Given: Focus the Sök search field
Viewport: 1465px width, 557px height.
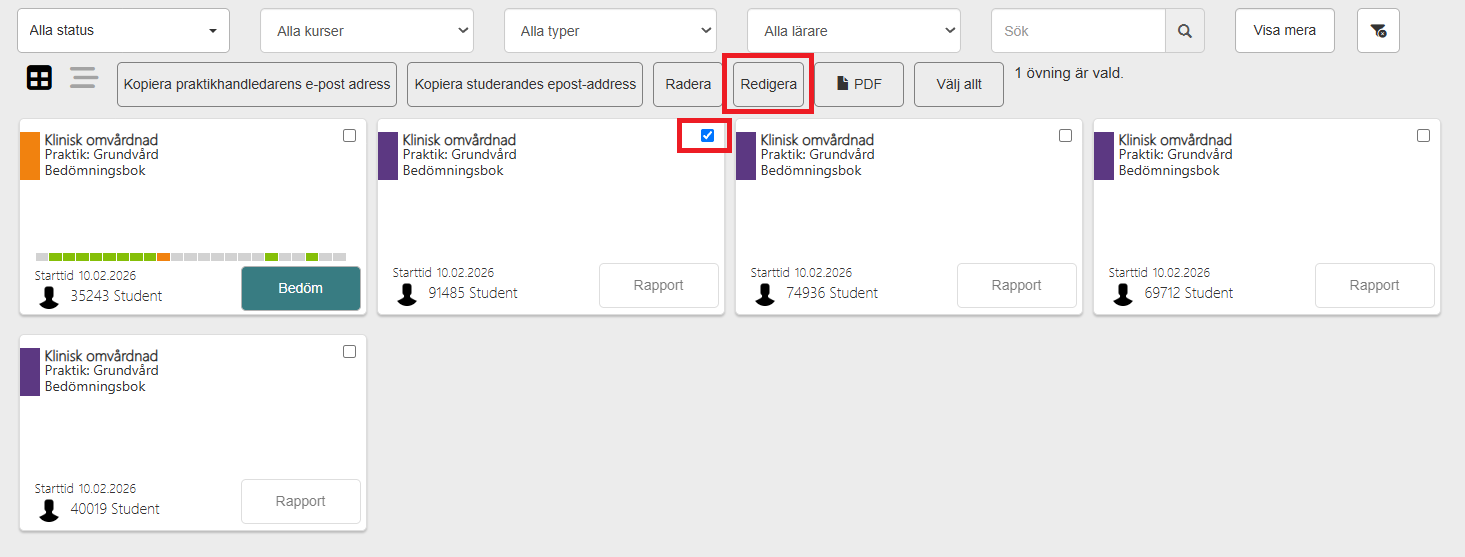Looking at the screenshot, I should (1078, 31).
